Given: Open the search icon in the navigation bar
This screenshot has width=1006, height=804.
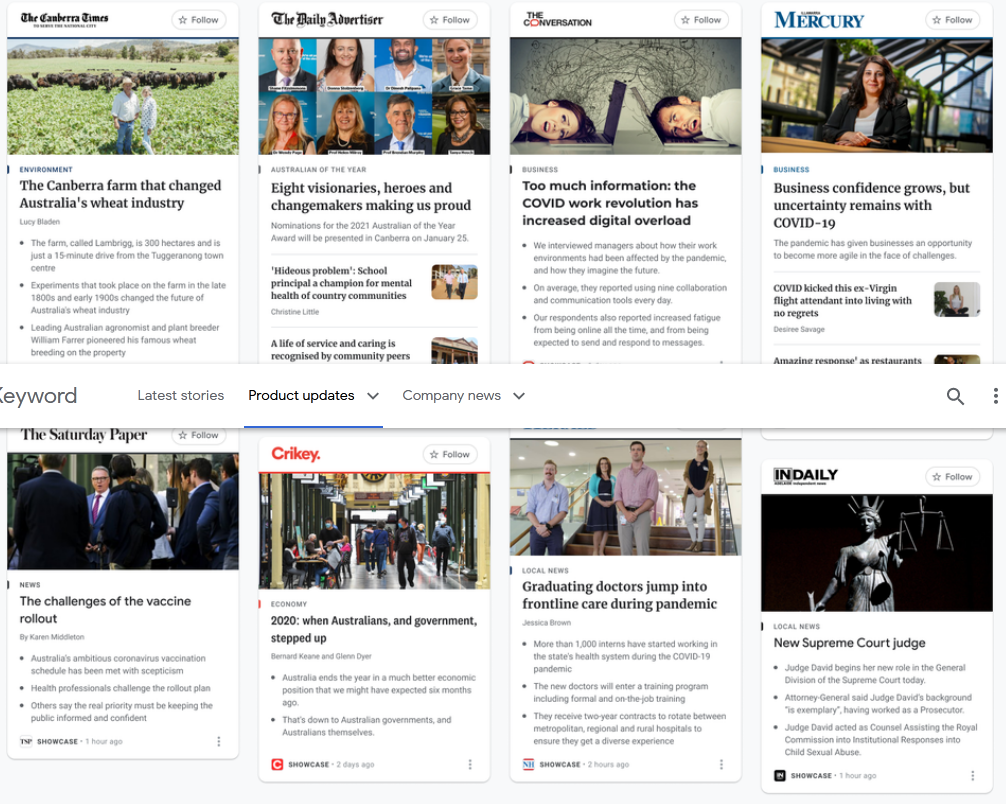Looking at the screenshot, I should (x=955, y=396).
